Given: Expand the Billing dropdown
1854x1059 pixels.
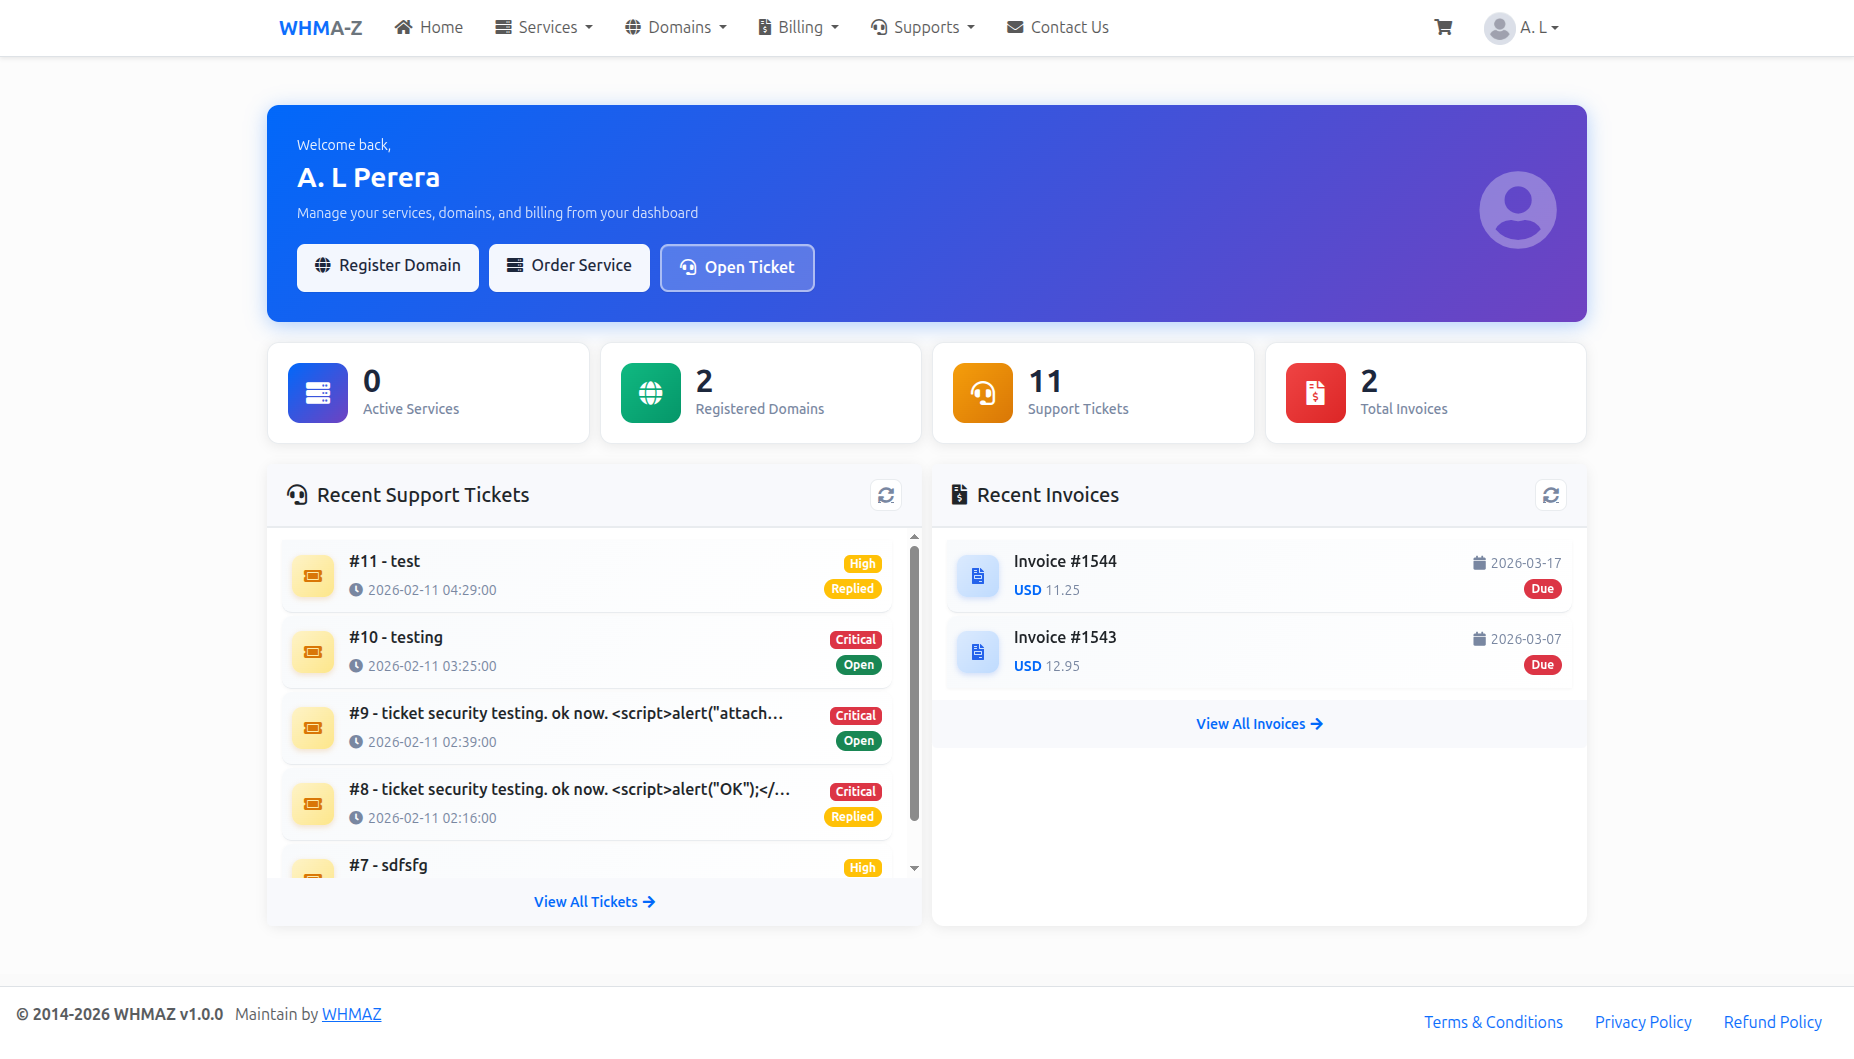Looking at the screenshot, I should (x=797, y=27).
